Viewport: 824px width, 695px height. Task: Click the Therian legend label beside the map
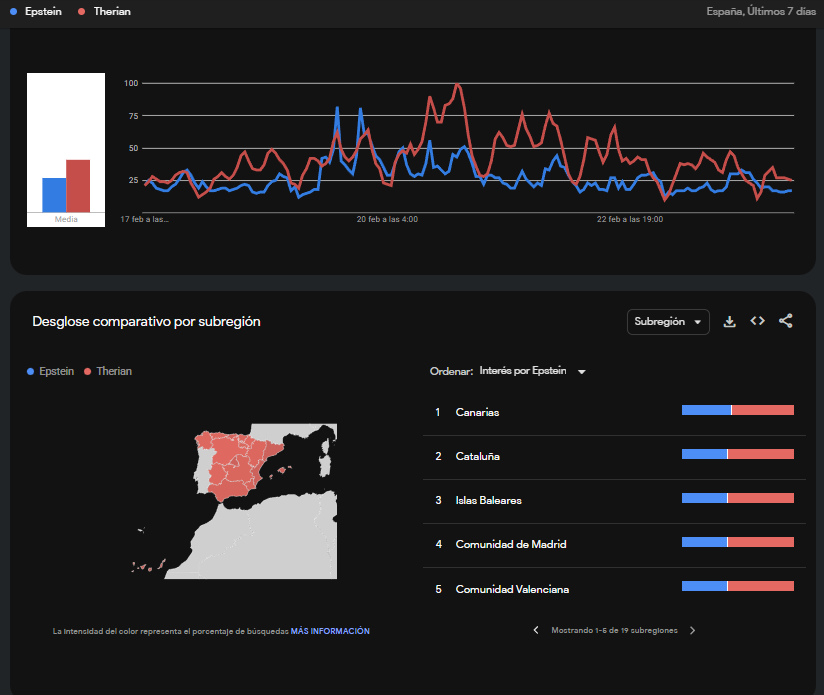113,371
